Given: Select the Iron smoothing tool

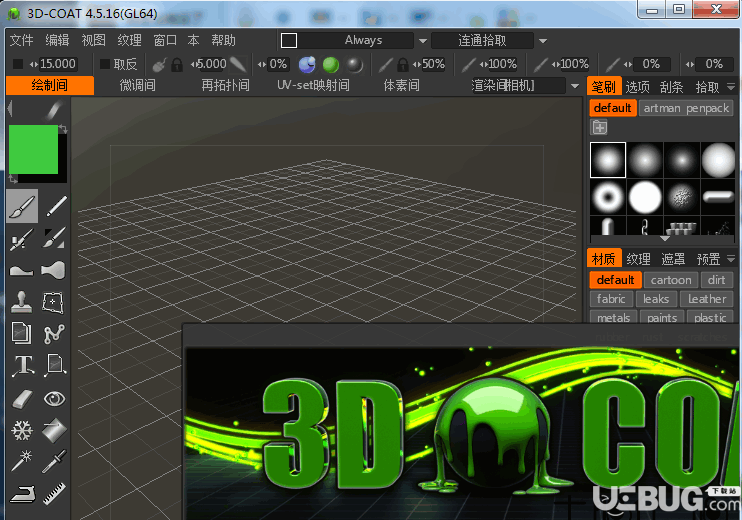Looking at the screenshot, I should click(x=22, y=494).
